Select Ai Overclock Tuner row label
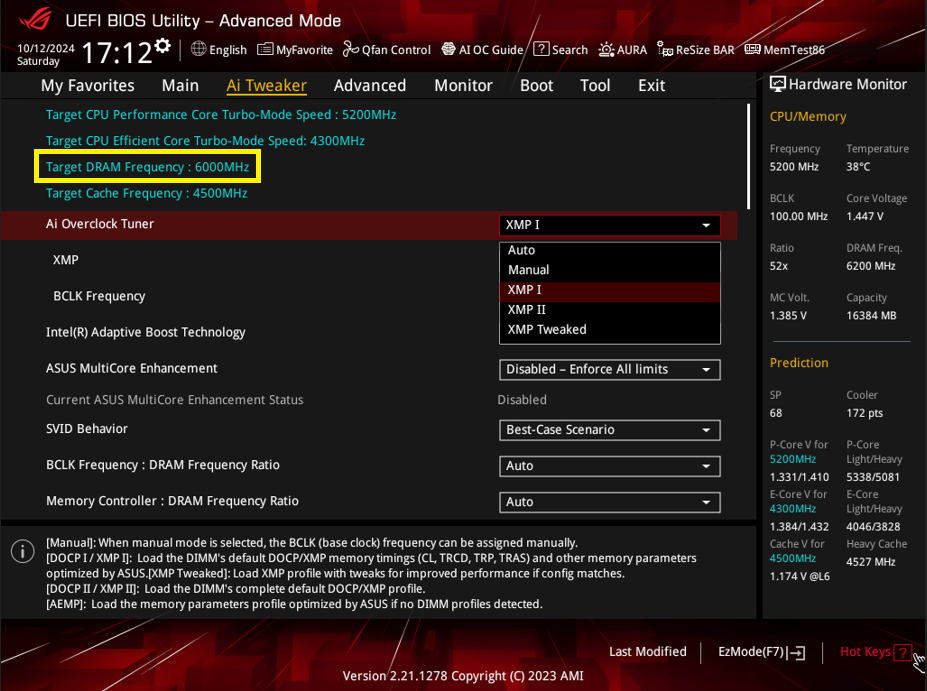 100,224
